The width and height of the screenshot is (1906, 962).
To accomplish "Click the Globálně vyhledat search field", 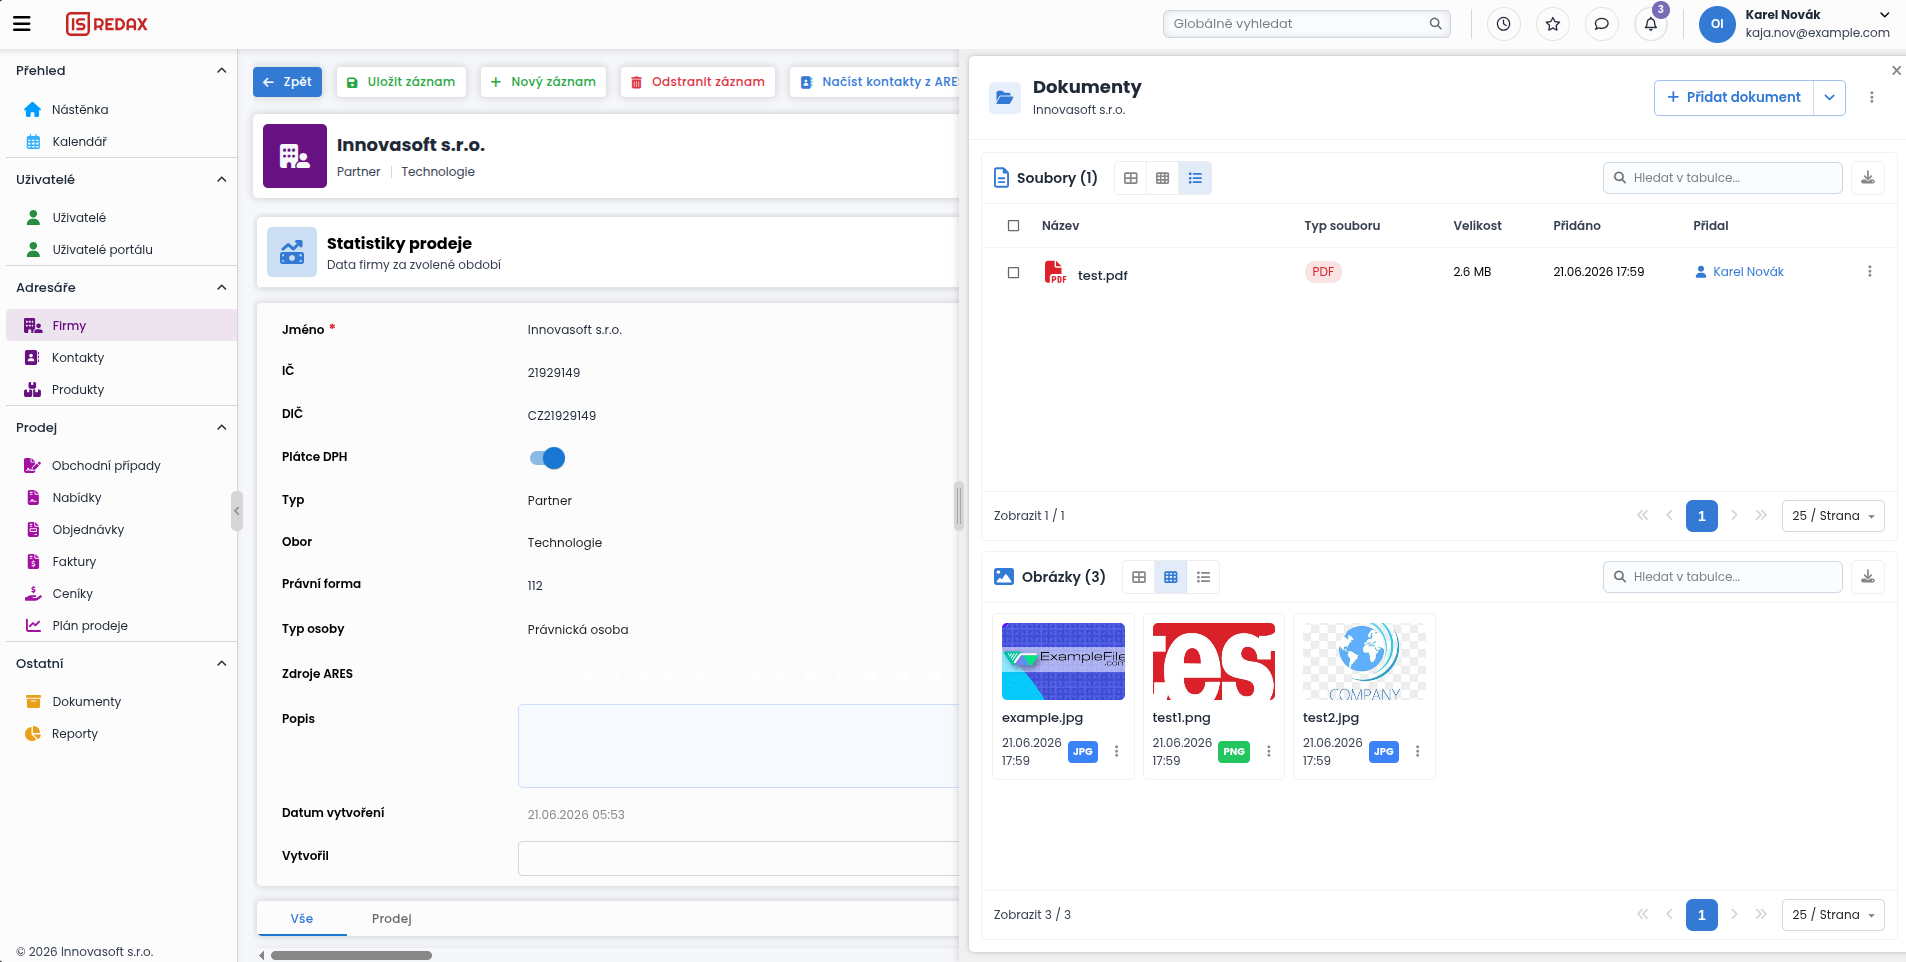I will 1306,24.
